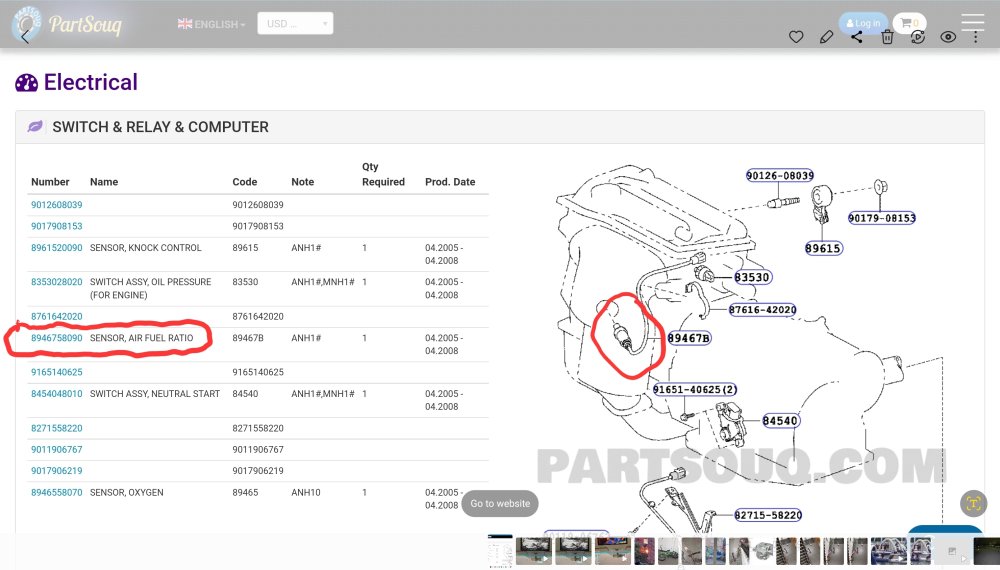Click diagram label 90126-08039
The height and width of the screenshot is (570, 1000).
click(x=780, y=175)
